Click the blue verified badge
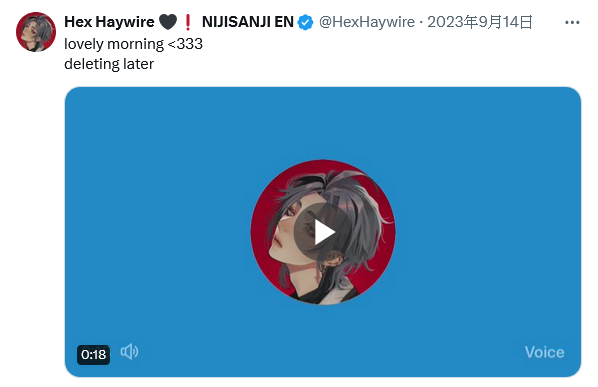Image resolution: width=598 pixels, height=387 pixels. point(305,22)
